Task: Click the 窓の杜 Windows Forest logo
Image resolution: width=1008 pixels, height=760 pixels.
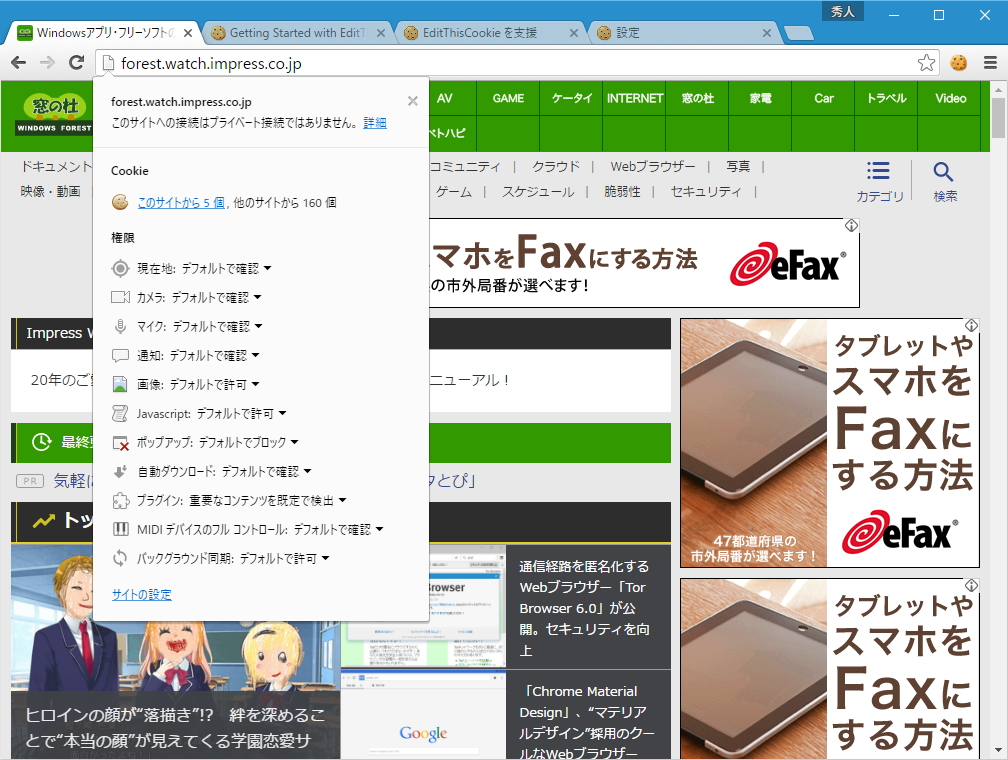Action: click(54, 114)
